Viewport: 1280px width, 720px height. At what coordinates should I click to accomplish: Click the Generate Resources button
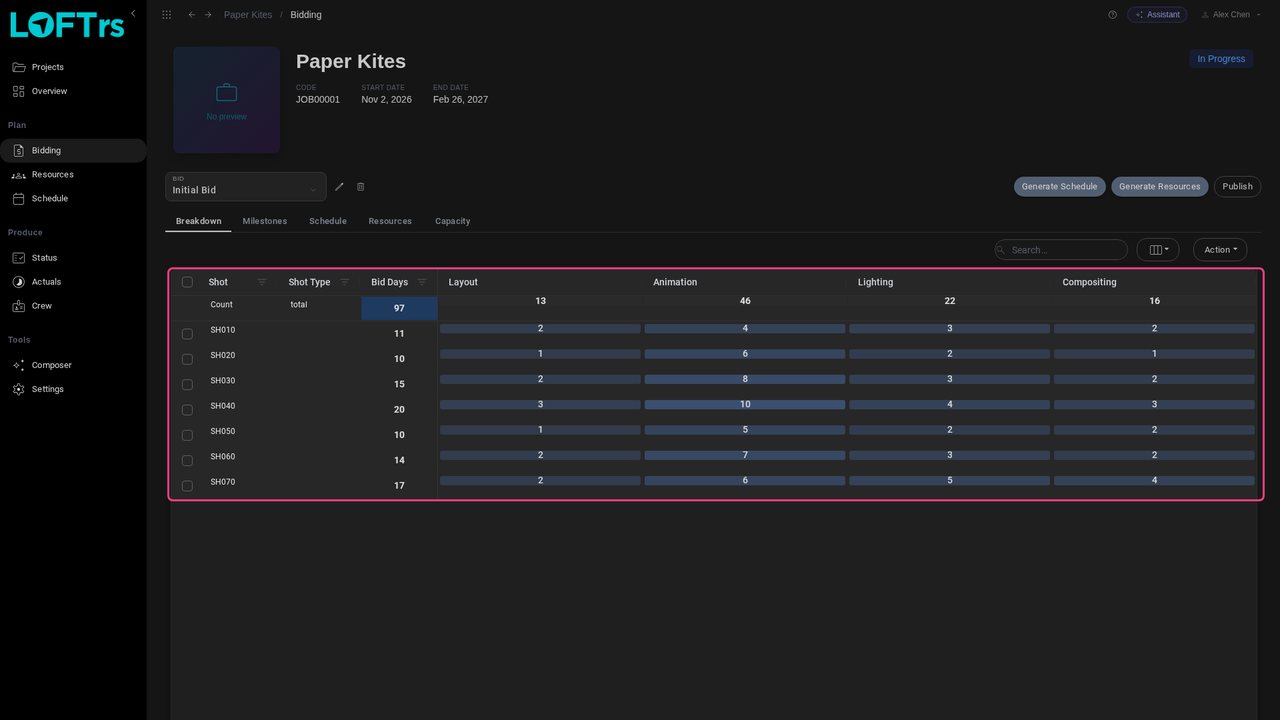pyautogui.click(x=1160, y=187)
